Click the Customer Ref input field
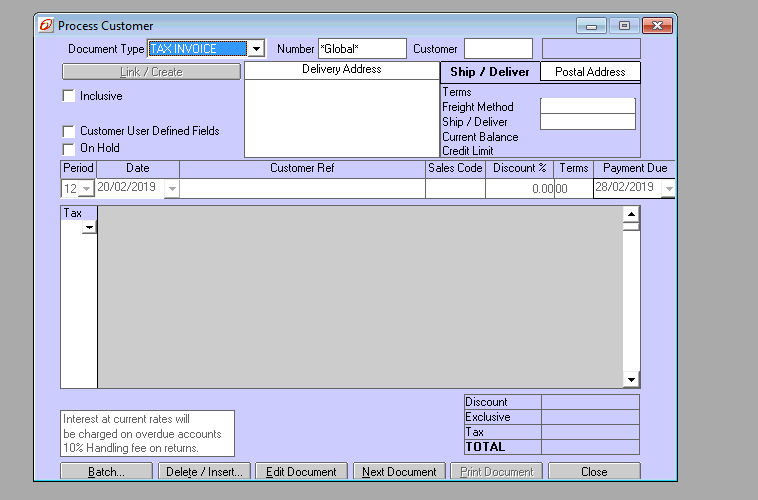758x500 pixels. (302, 188)
